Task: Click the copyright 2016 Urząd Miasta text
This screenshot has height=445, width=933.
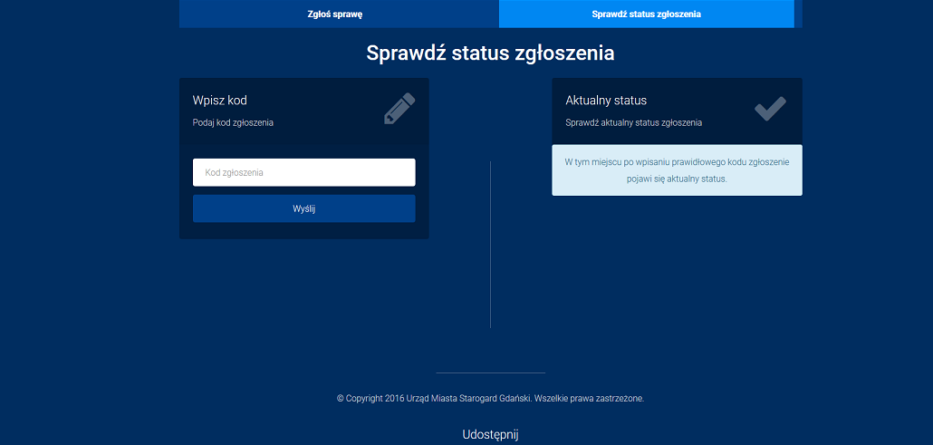Action: pyautogui.click(x=490, y=399)
